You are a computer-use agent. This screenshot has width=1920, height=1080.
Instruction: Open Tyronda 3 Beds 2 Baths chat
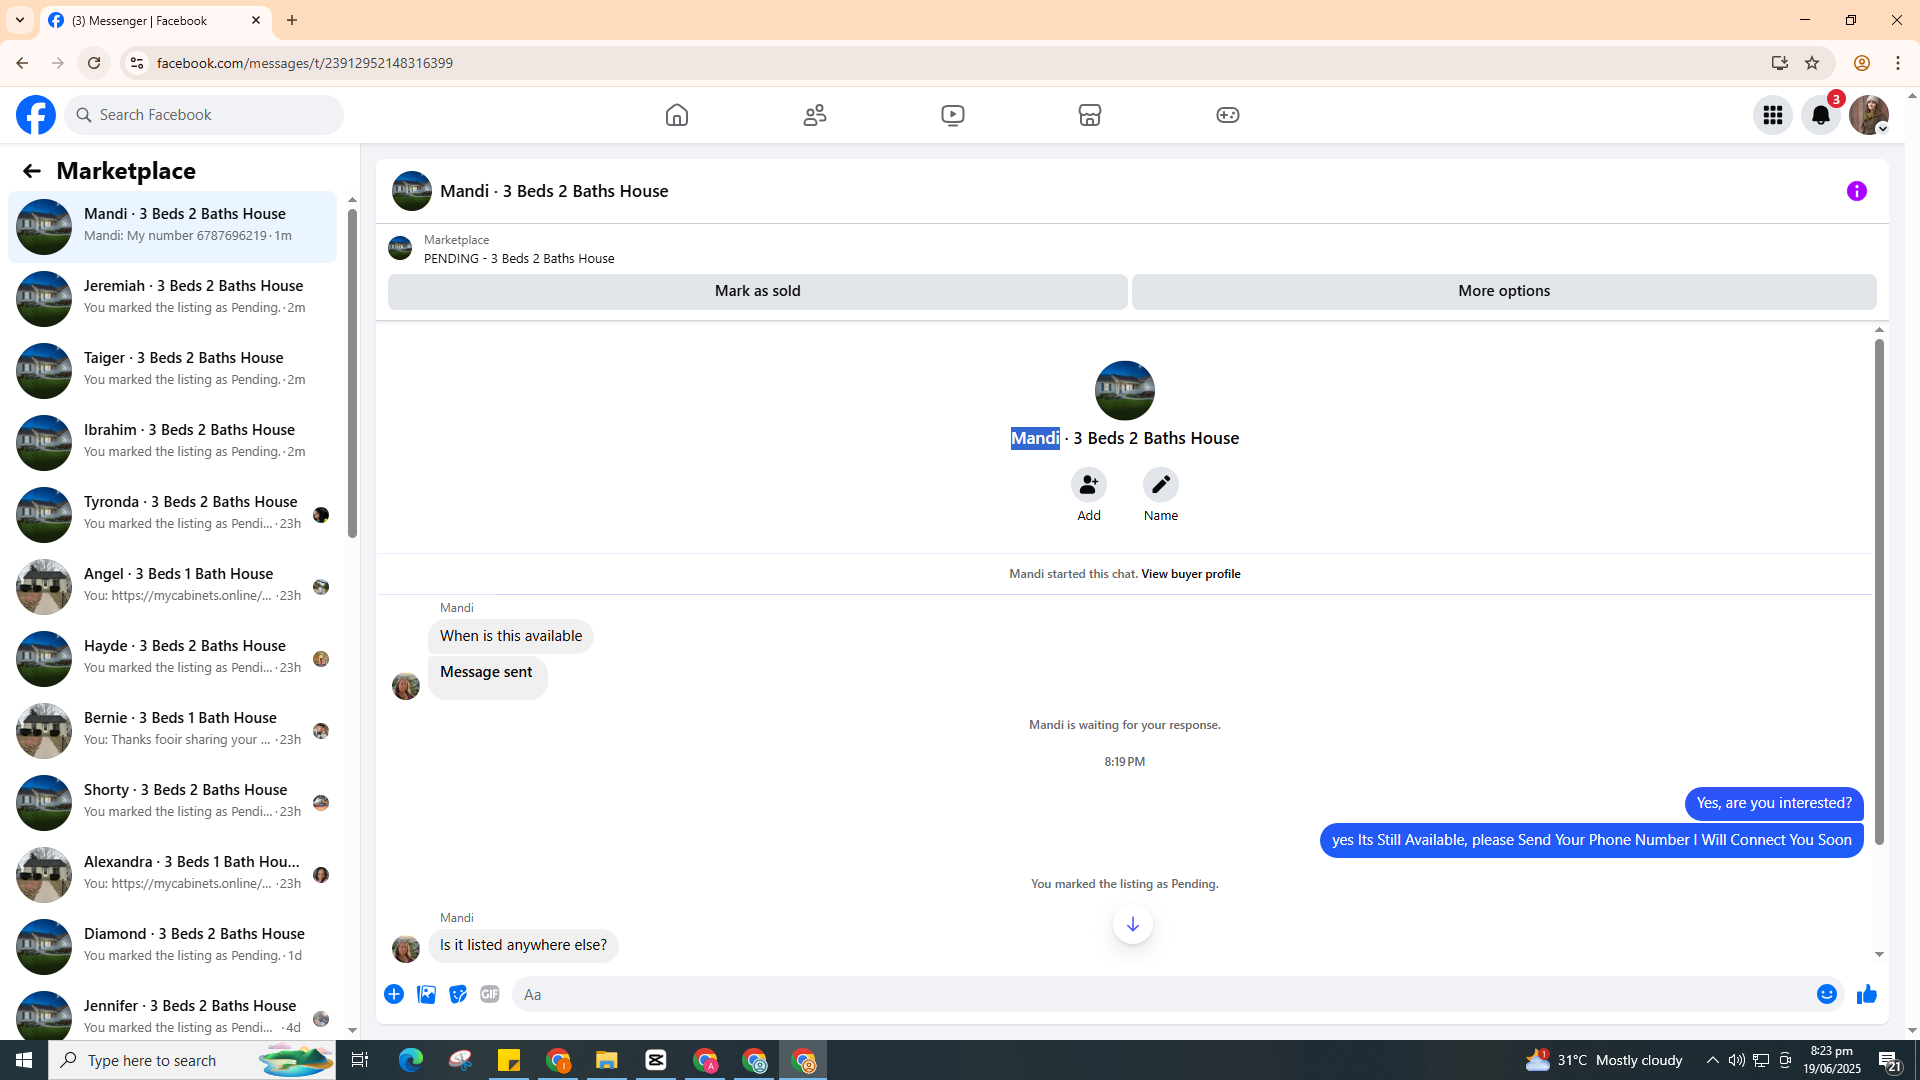click(x=173, y=515)
